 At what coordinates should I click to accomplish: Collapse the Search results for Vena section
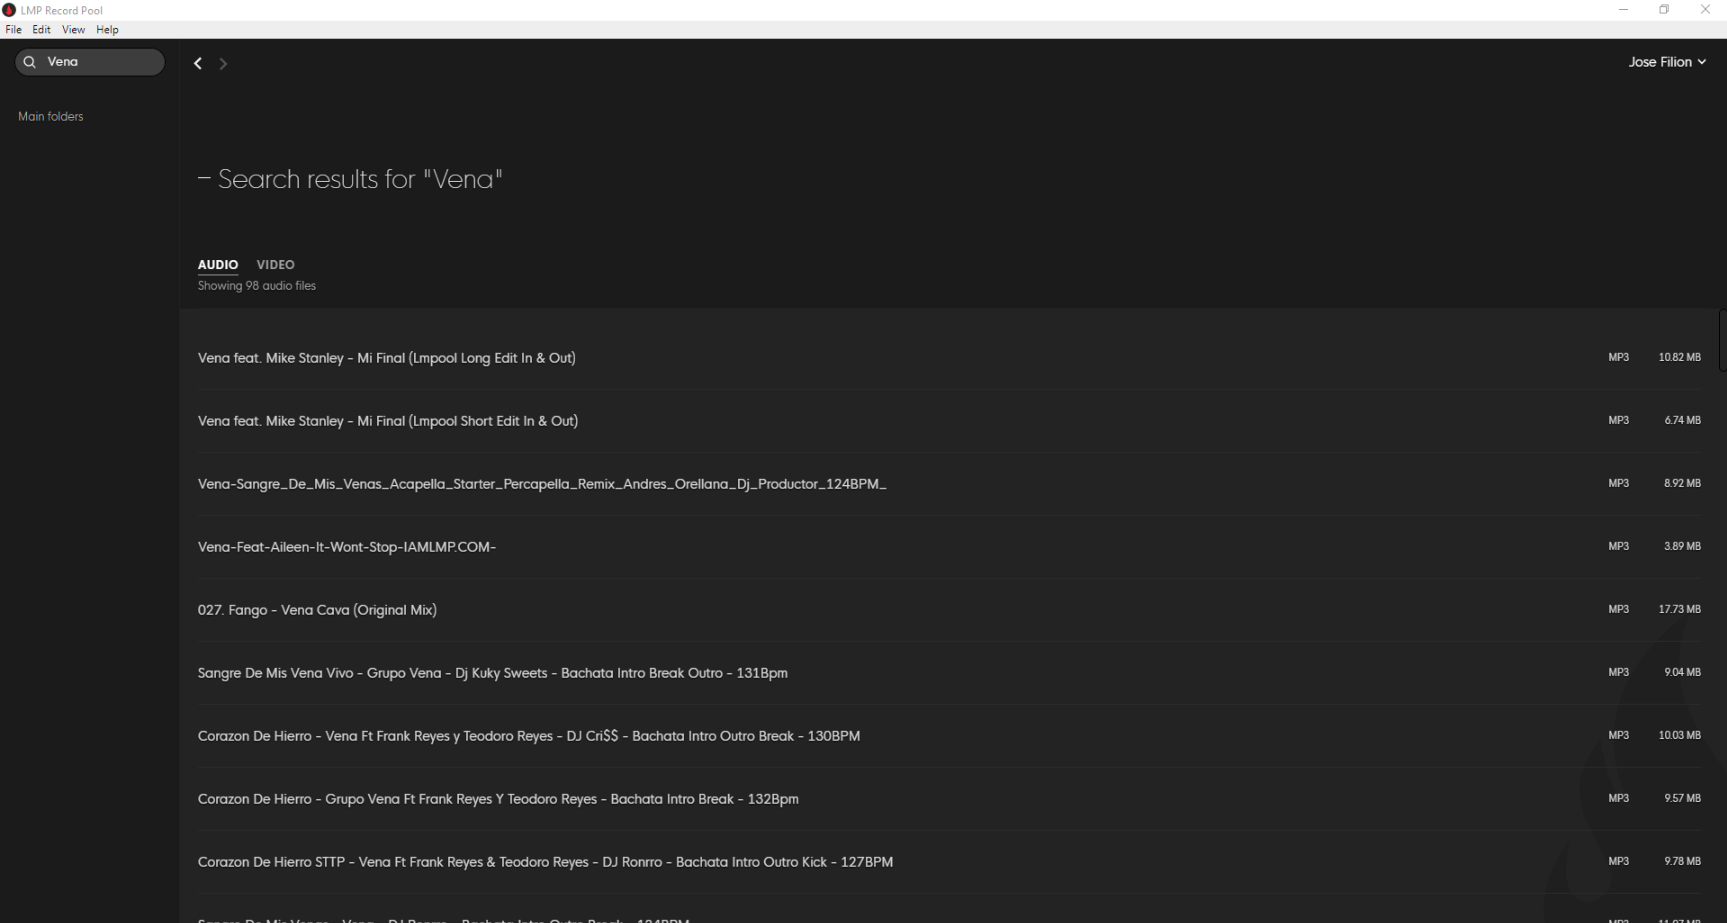[x=204, y=178]
